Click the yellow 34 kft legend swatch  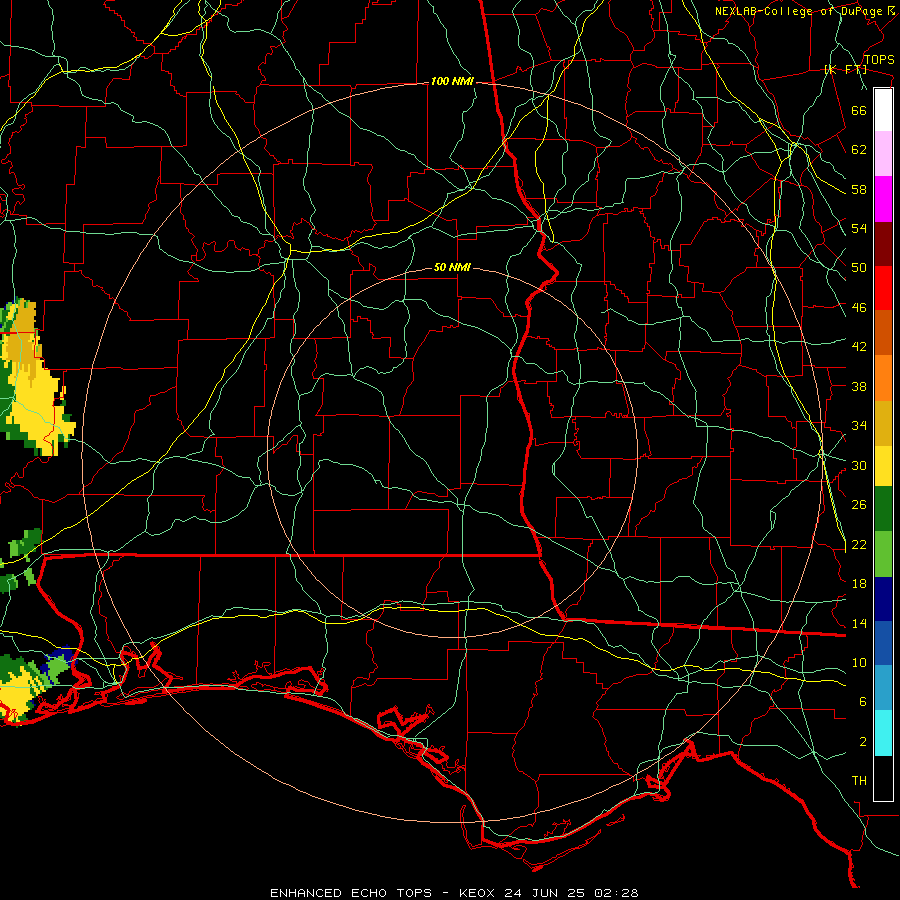coord(883,466)
